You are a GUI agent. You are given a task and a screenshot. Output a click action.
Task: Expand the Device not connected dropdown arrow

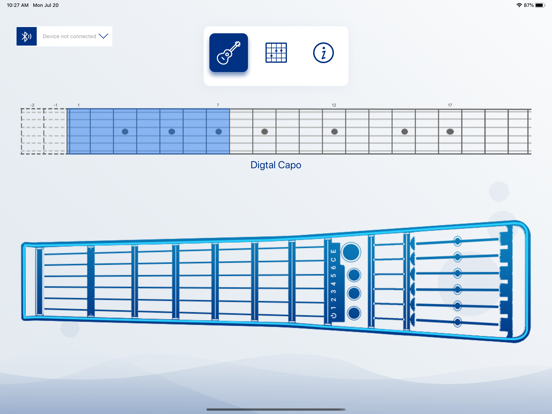(x=104, y=36)
